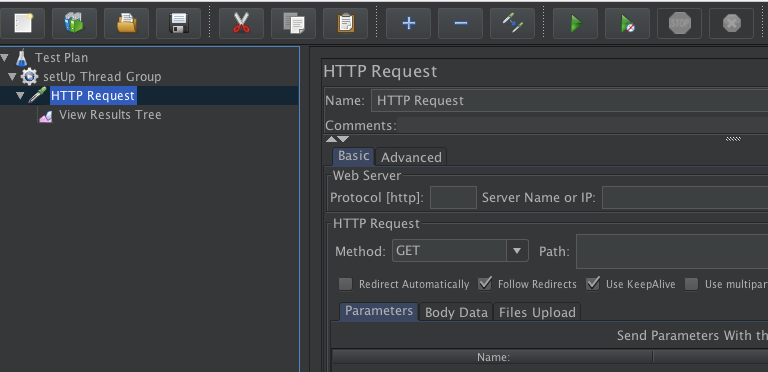Save the test plan with floppy icon
The width and height of the screenshot is (768, 372).
[178, 23]
